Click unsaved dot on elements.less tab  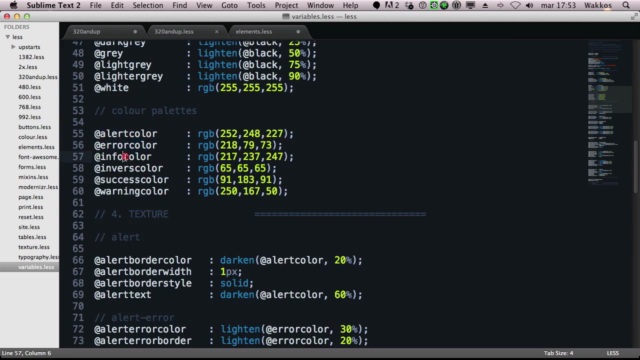click(298, 31)
